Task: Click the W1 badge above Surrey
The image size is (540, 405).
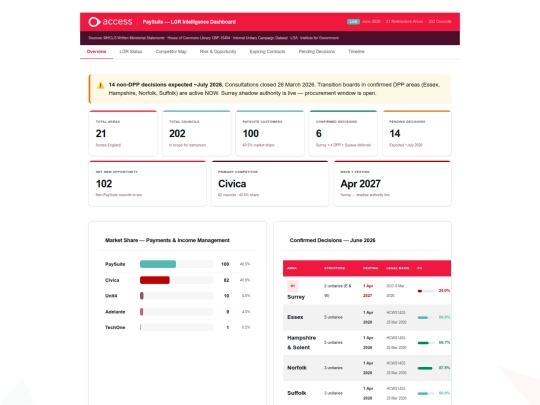Action: click(292, 286)
